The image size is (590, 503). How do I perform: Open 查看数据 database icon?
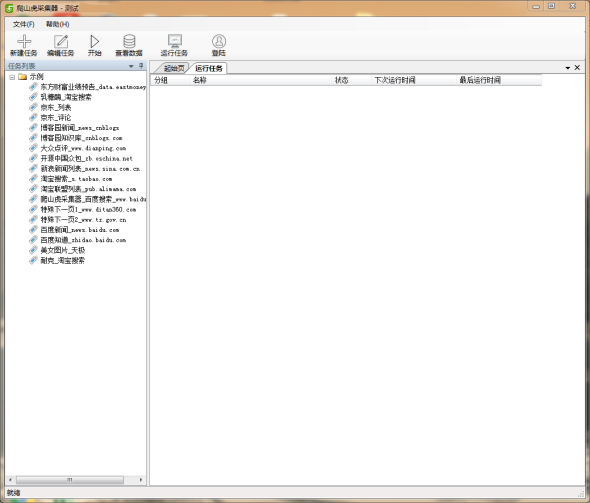coord(129,41)
